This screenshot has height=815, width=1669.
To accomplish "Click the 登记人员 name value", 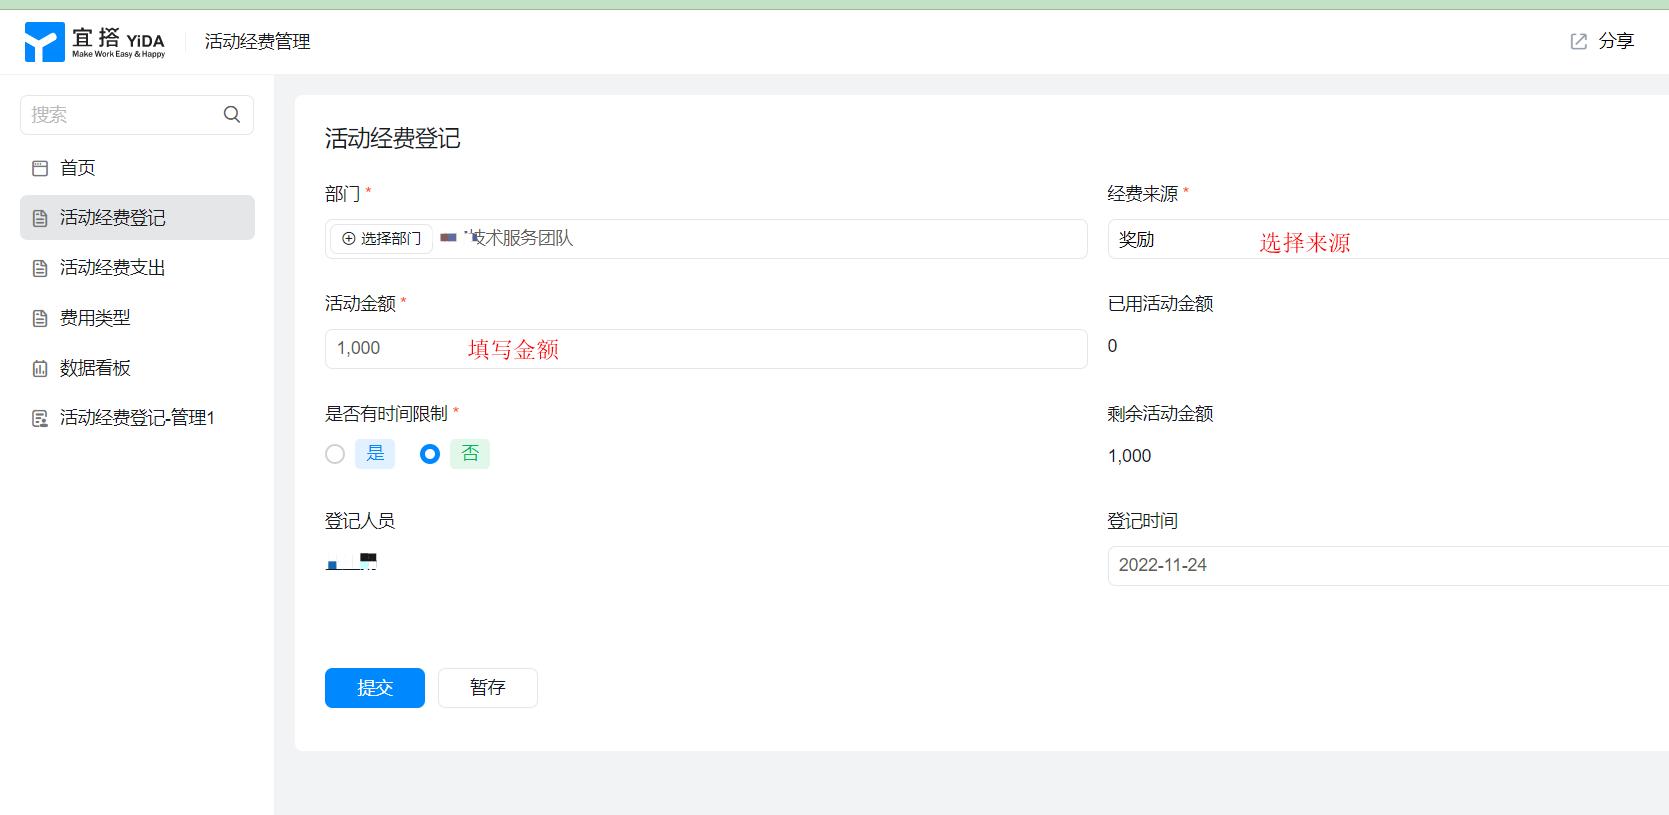I will point(351,561).
